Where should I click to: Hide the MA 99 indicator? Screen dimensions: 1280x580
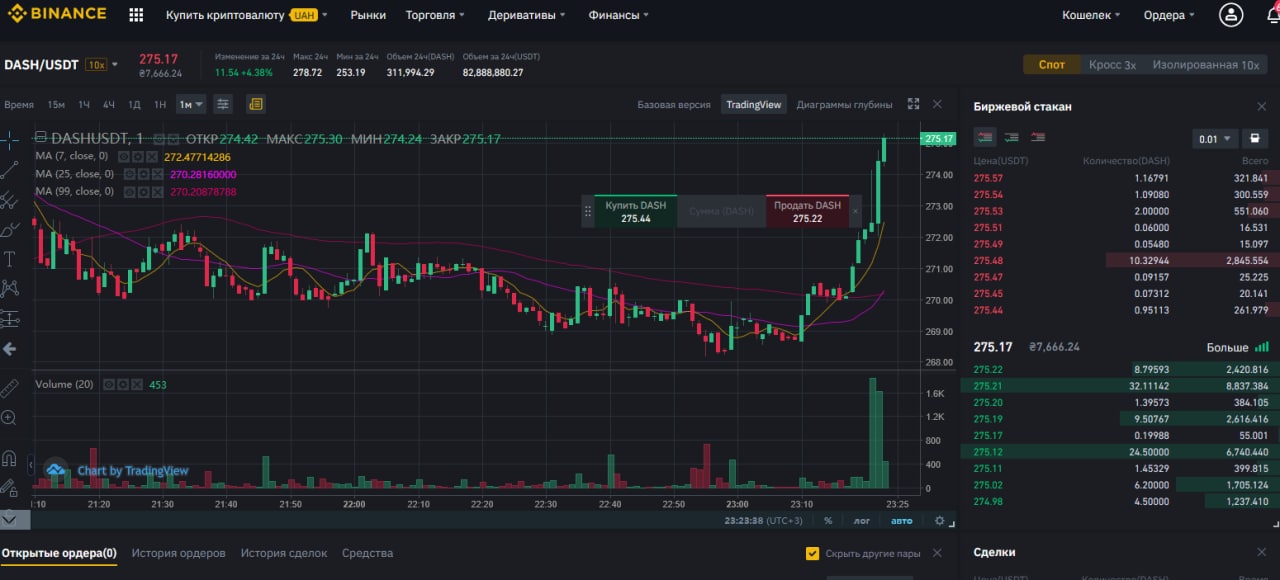click(x=131, y=191)
